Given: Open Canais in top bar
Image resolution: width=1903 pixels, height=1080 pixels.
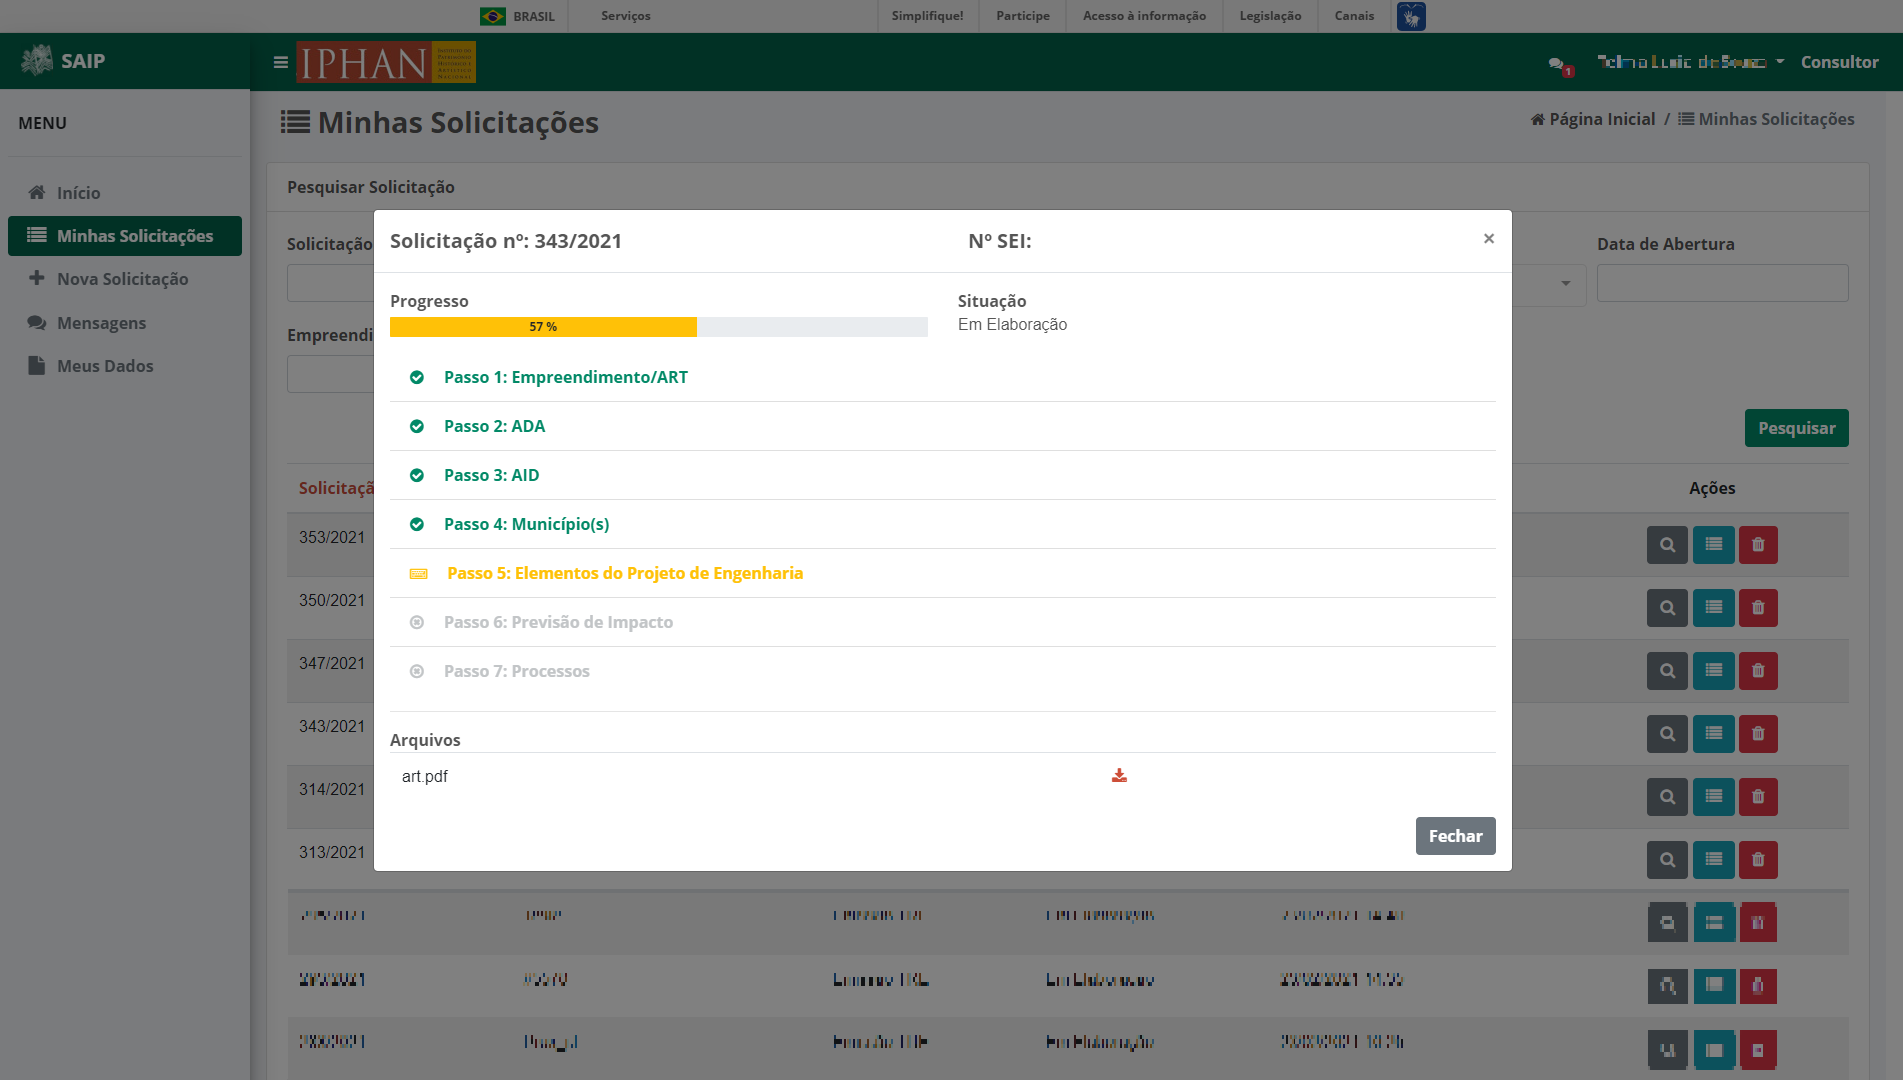Looking at the screenshot, I should [1354, 16].
